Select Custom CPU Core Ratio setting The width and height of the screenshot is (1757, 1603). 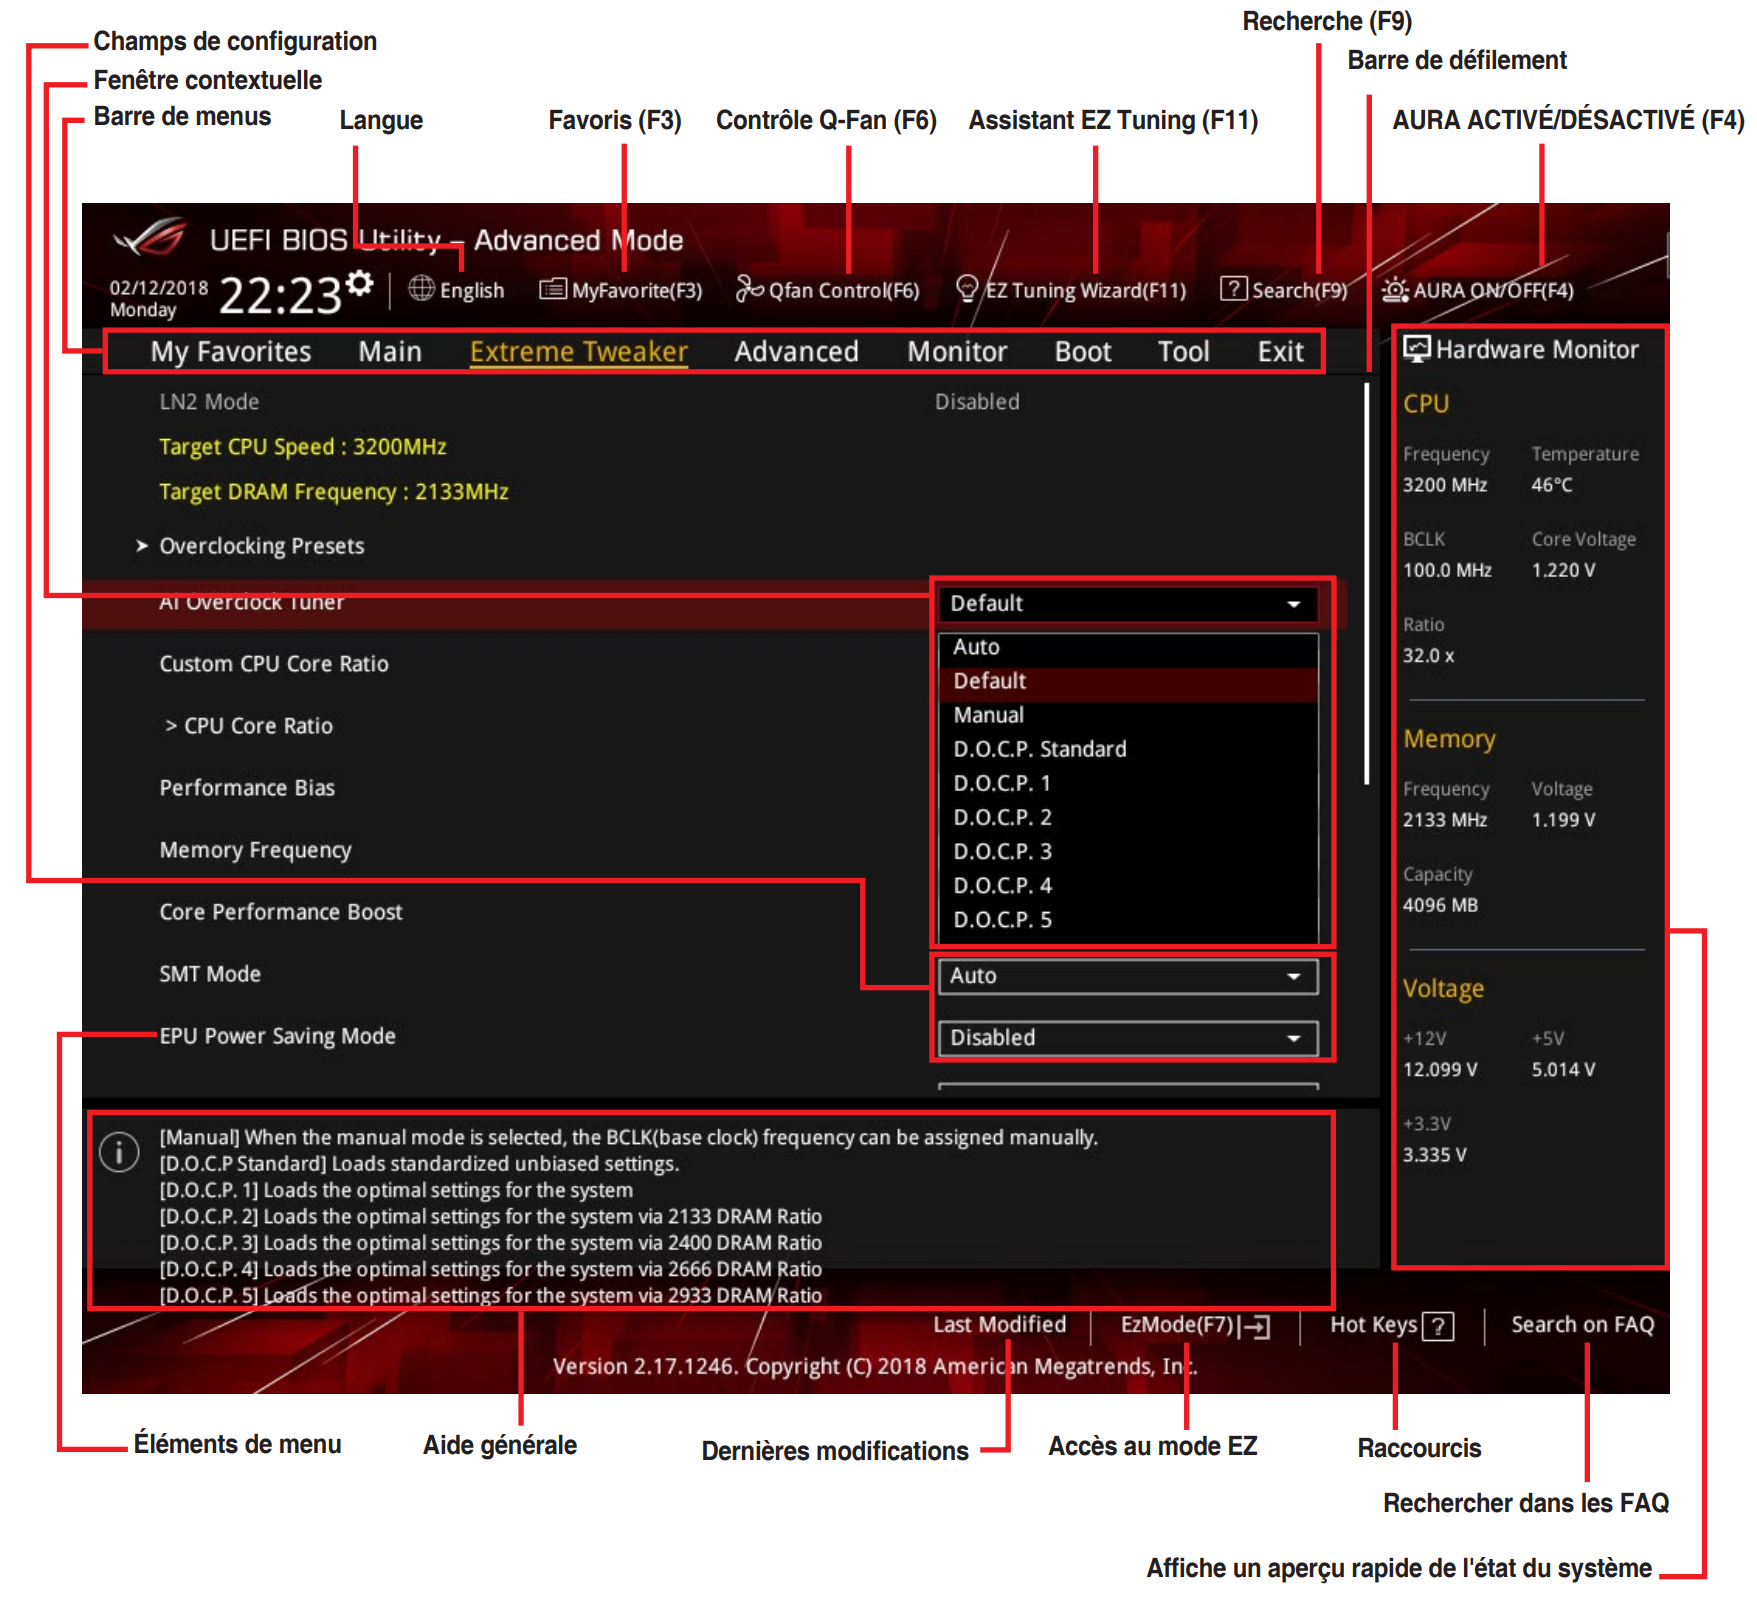[x=274, y=664]
